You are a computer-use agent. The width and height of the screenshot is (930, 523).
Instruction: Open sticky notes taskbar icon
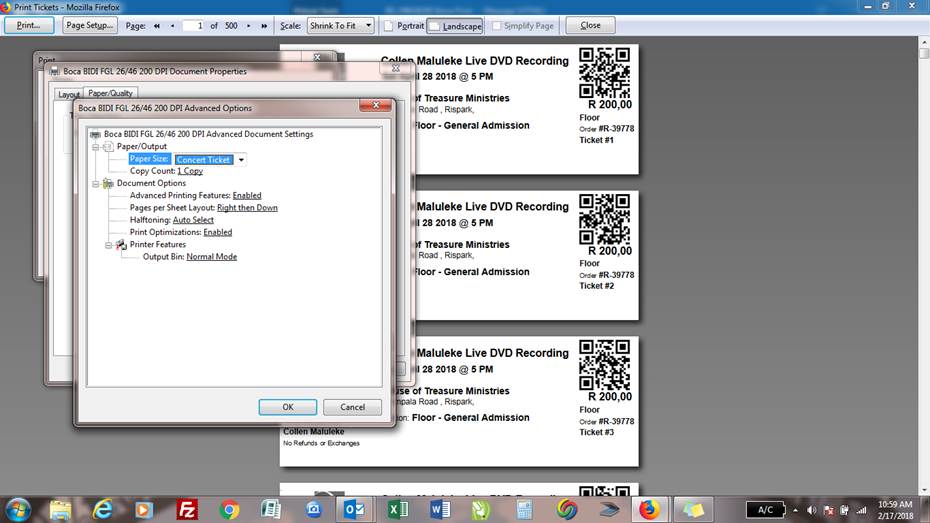pyautogui.click(x=693, y=509)
